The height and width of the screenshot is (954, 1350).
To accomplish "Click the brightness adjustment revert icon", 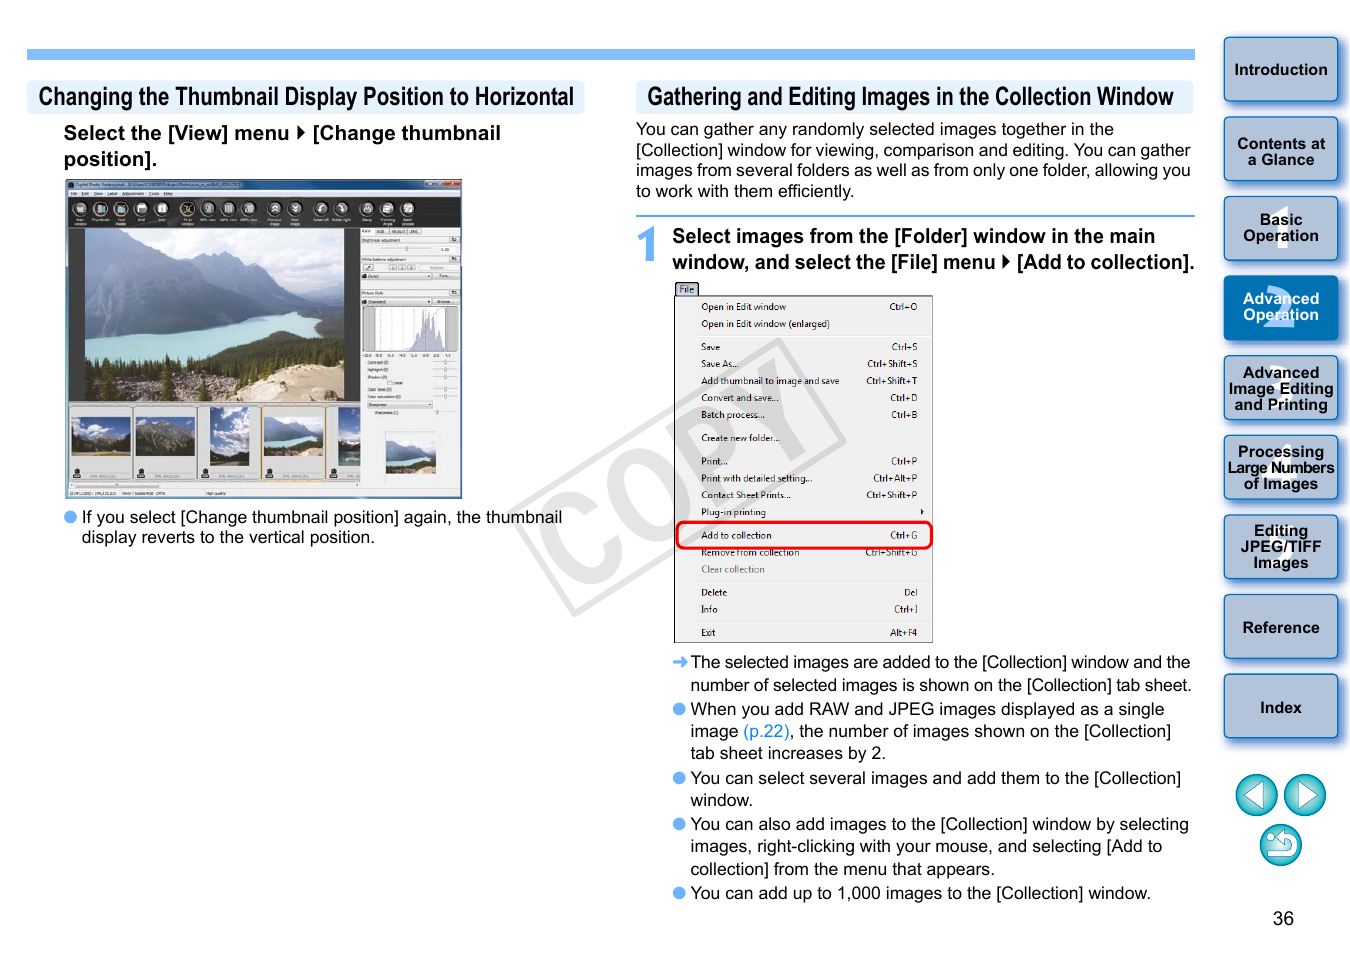I will pyautogui.click(x=454, y=240).
